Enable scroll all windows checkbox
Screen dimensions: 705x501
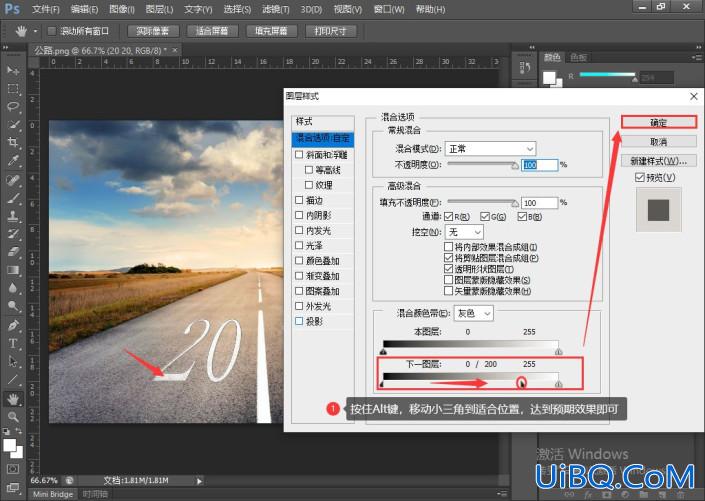(x=52, y=31)
